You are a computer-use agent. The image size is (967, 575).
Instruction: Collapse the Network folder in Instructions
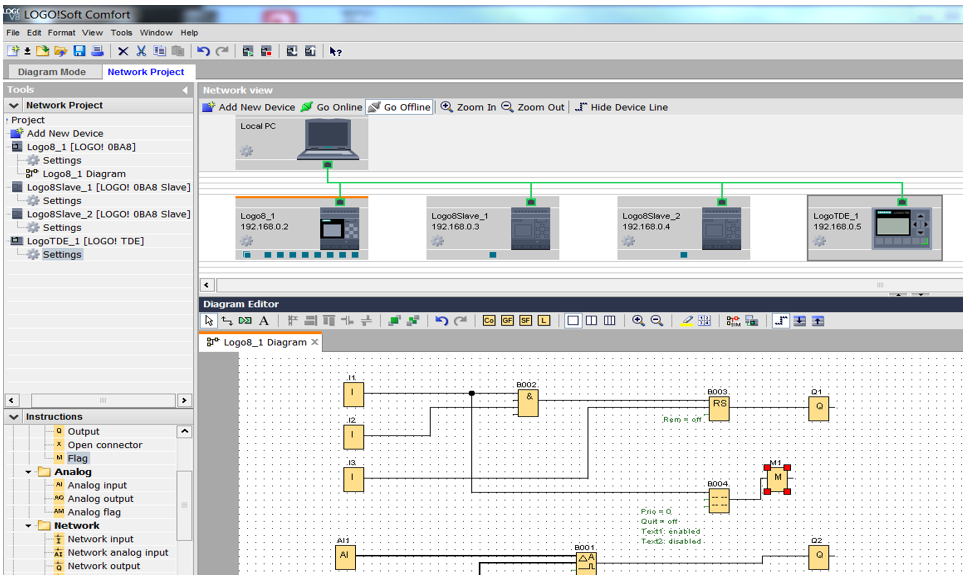point(28,526)
